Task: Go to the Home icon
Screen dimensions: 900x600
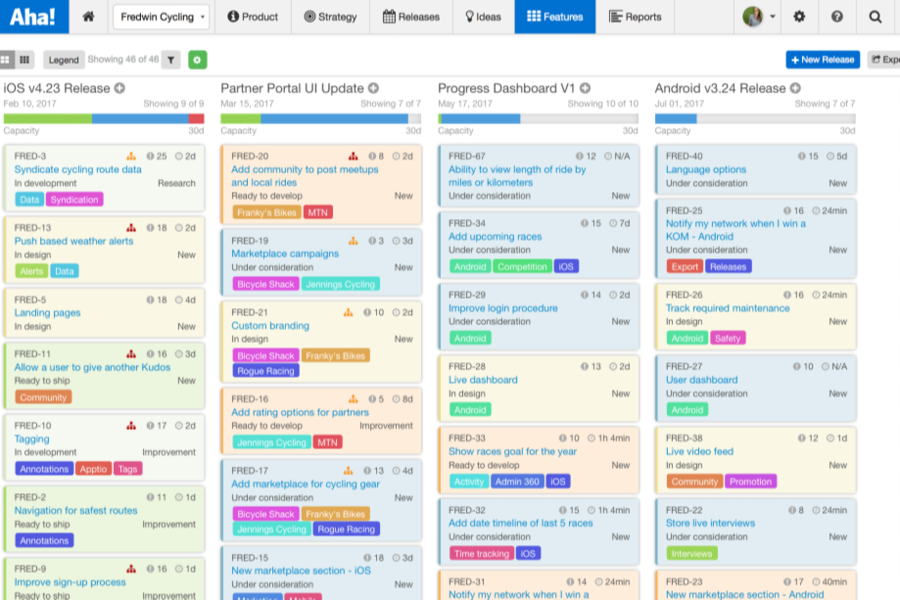Action: (89, 17)
